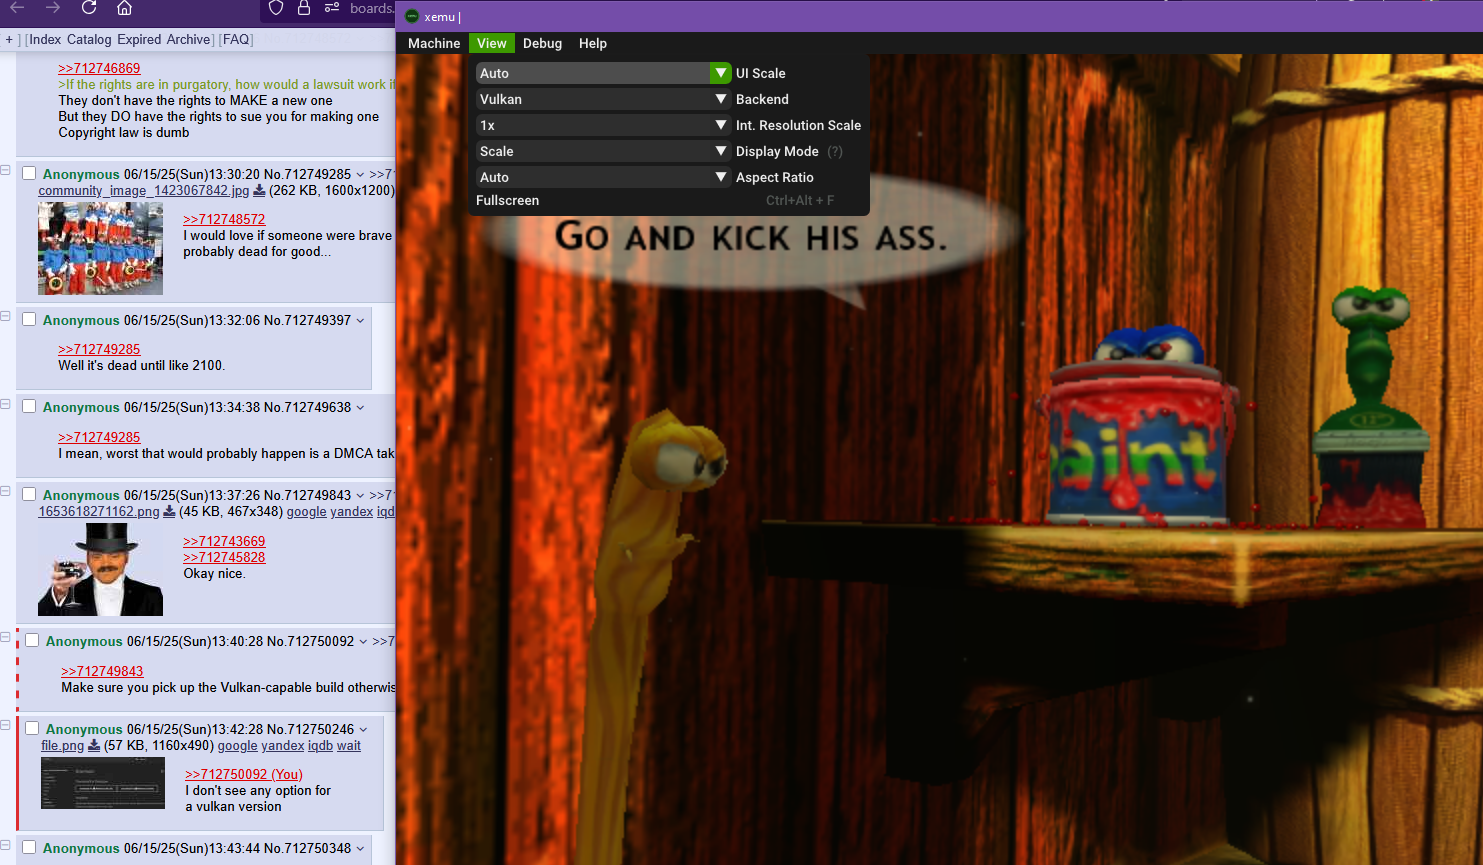Open post menu arrow for No.712749285
Viewport: 1483px width, 865px height.
pos(360,175)
